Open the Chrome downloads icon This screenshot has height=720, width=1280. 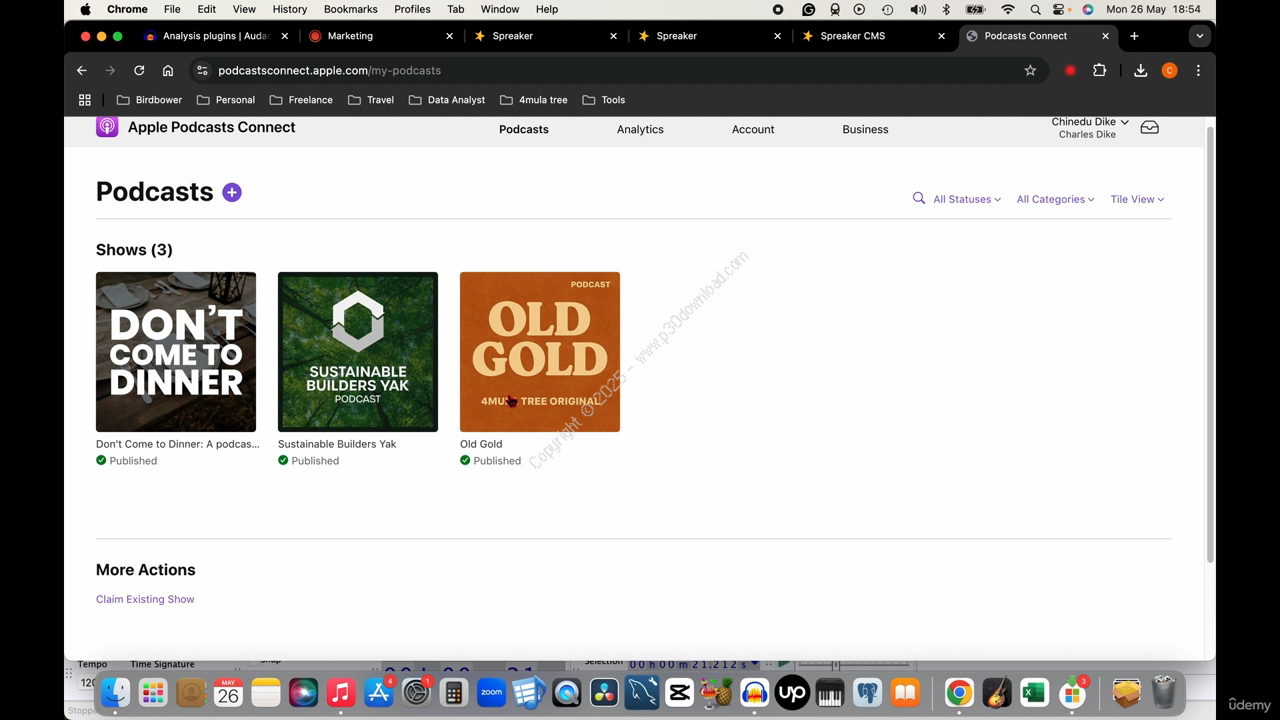pyautogui.click(x=1140, y=70)
